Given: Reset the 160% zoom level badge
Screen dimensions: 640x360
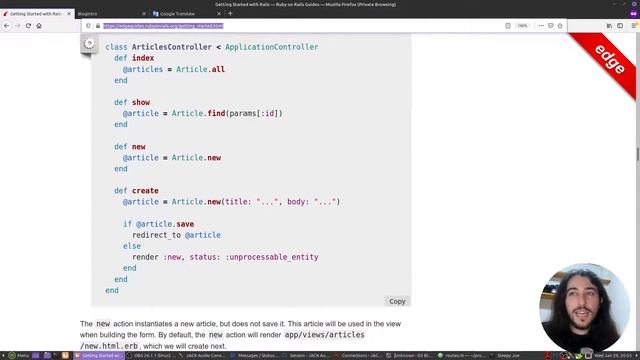Looking at the screenshot, I should tap(523, 26).
